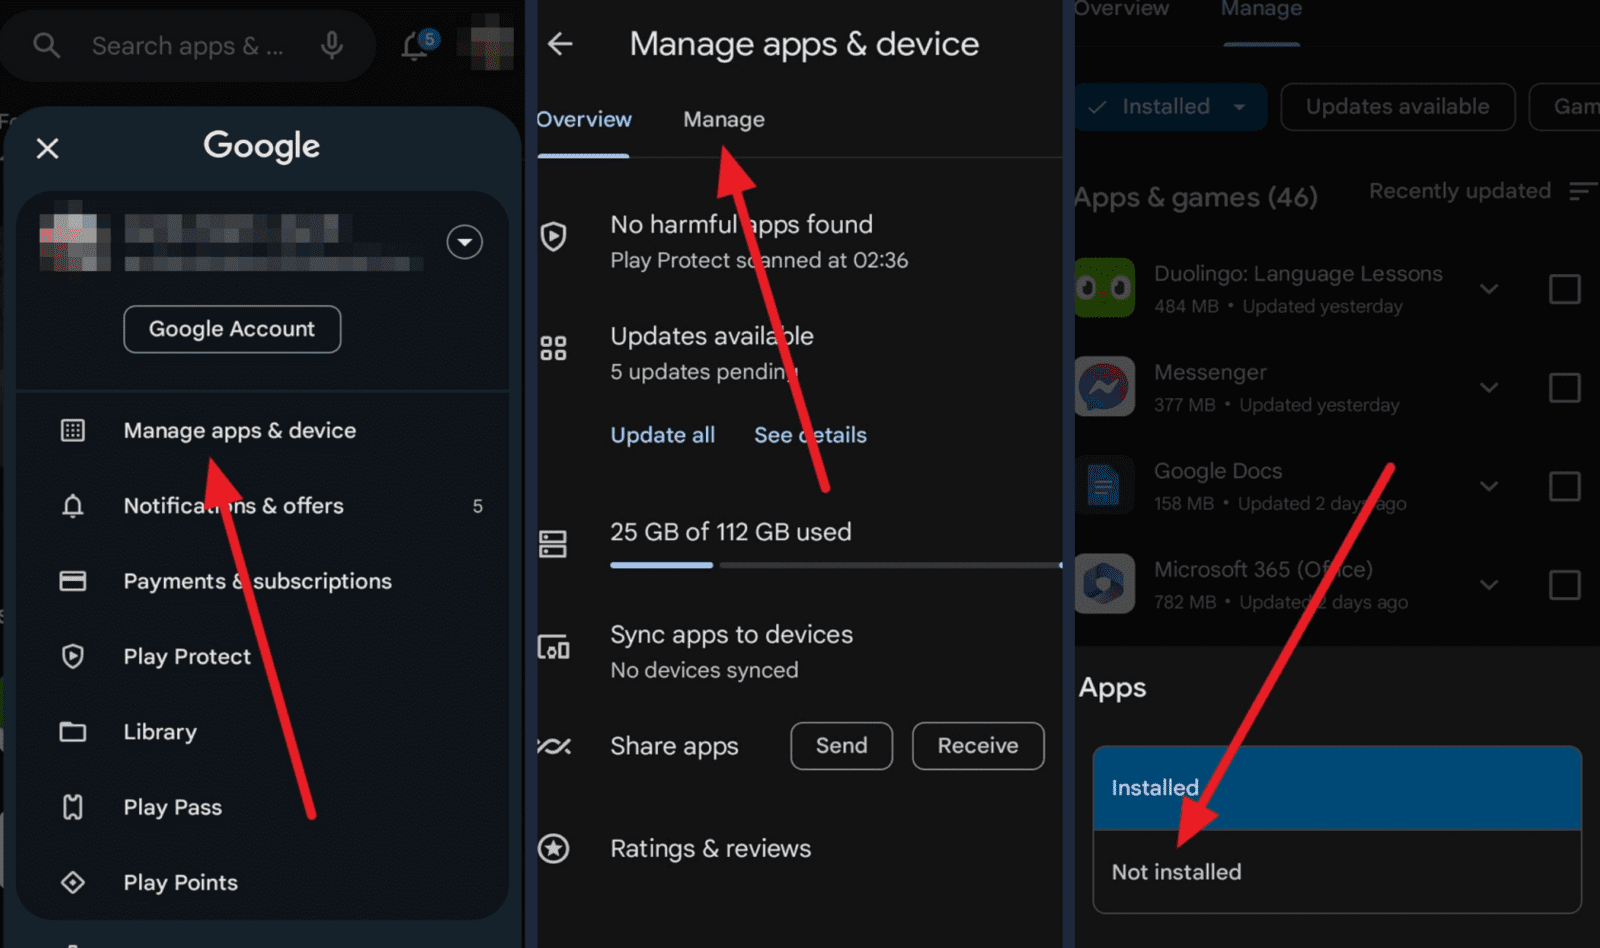The image size is (1600, 948).
Task: Click the Play Points diamond icon
Action: pos(72,882)
